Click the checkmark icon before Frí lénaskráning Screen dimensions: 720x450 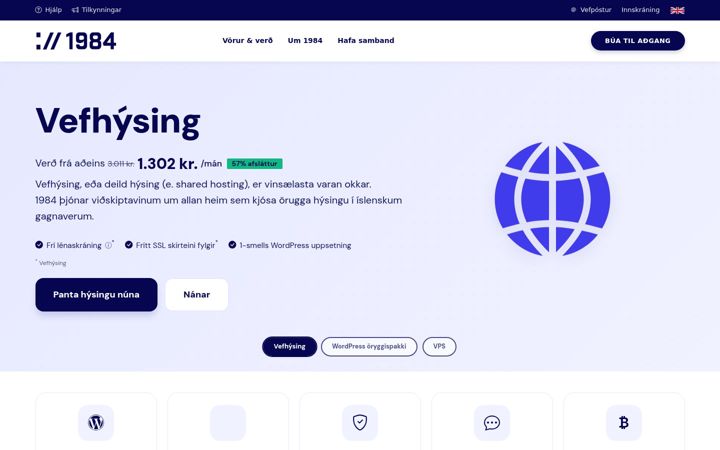tap(39, 245)
